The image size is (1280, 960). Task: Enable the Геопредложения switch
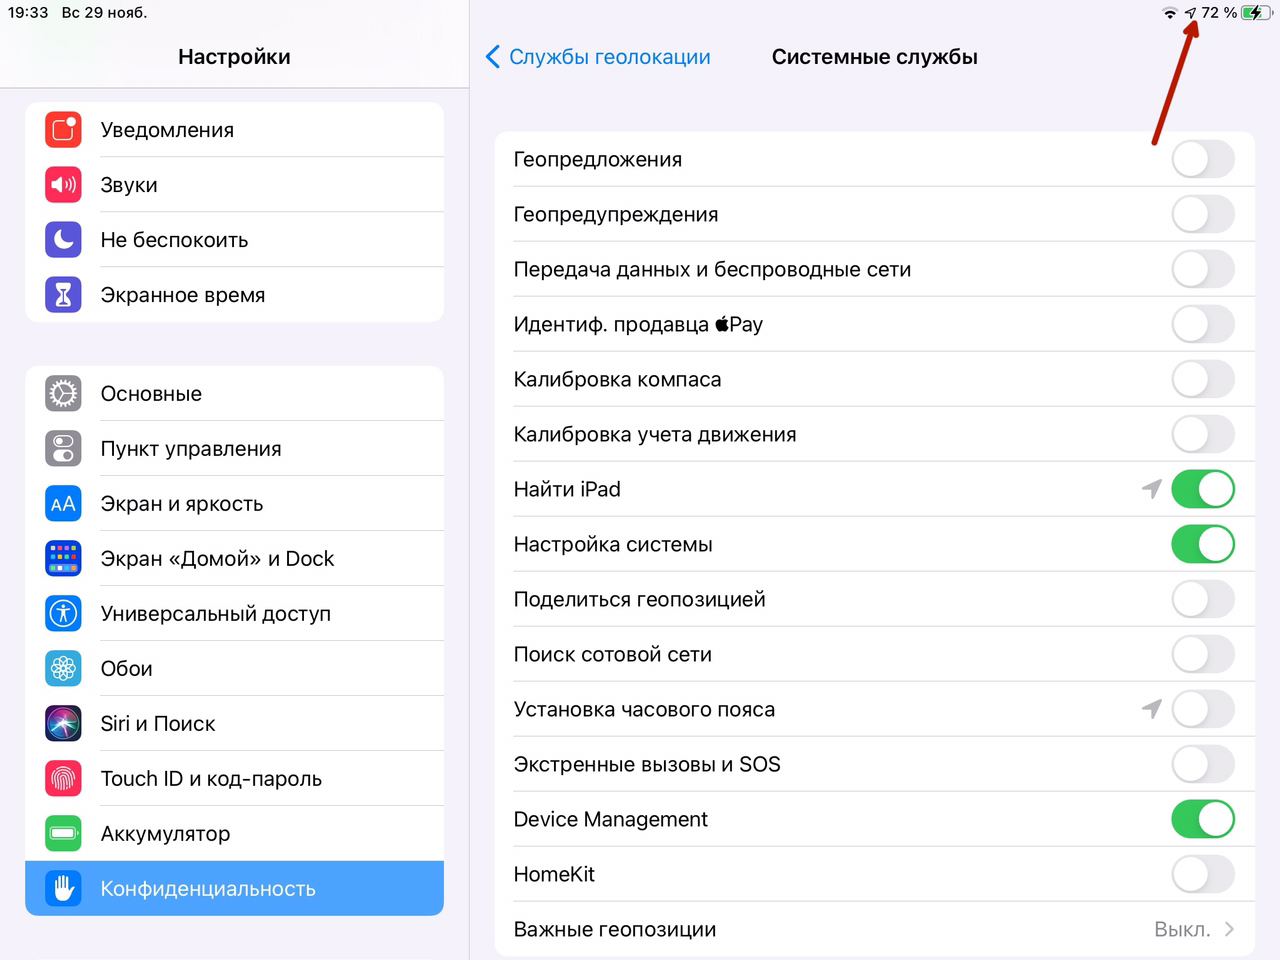click(x=1202, y=160)
